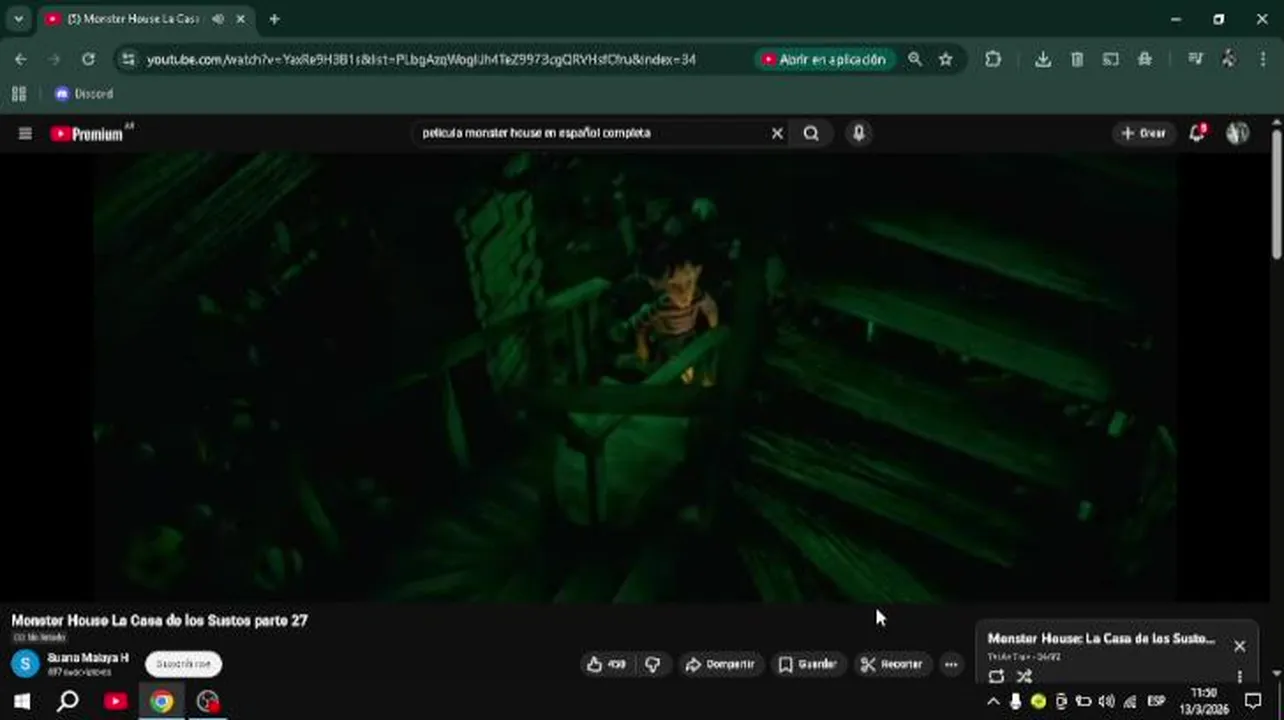Open the Crear create button
This screenshot has height=720, width=1284.
click(x=1143, y=133)
